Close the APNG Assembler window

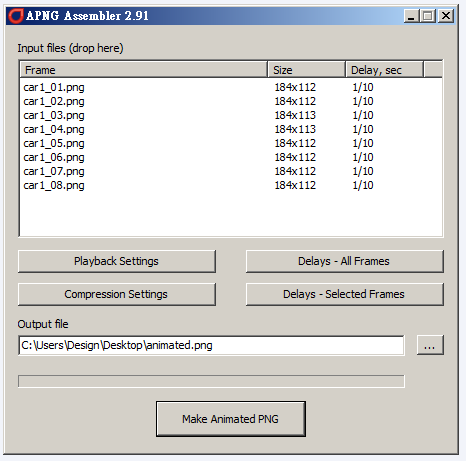[446, 16]
